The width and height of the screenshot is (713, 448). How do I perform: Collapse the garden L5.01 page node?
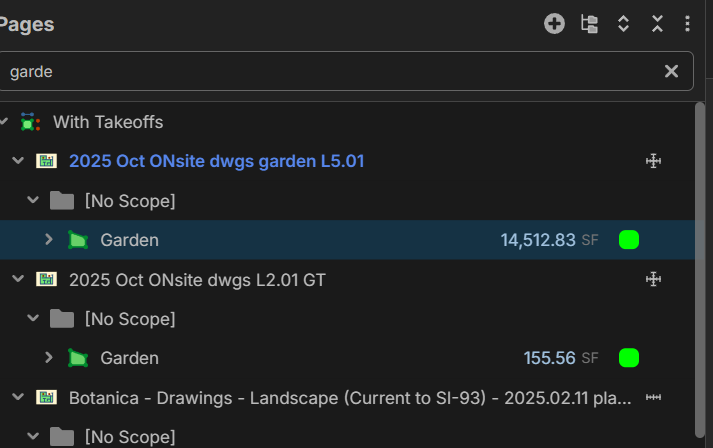point(17,161)
